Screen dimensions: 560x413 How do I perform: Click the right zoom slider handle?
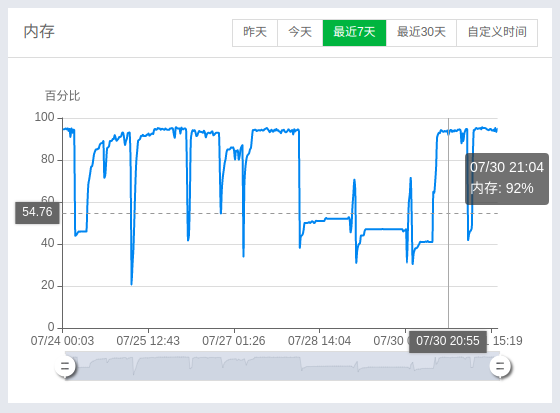(x=500, y=366)
